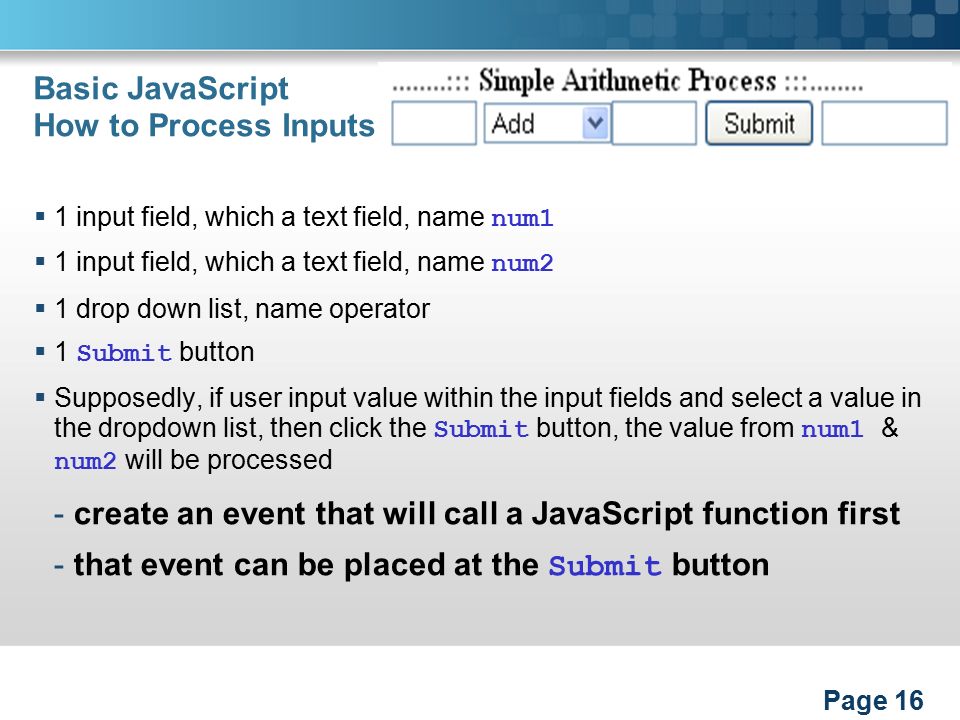Click the drop down list name operator text
Screen dimensions: 960x720
pyautogui.click(x=242, y=309)
